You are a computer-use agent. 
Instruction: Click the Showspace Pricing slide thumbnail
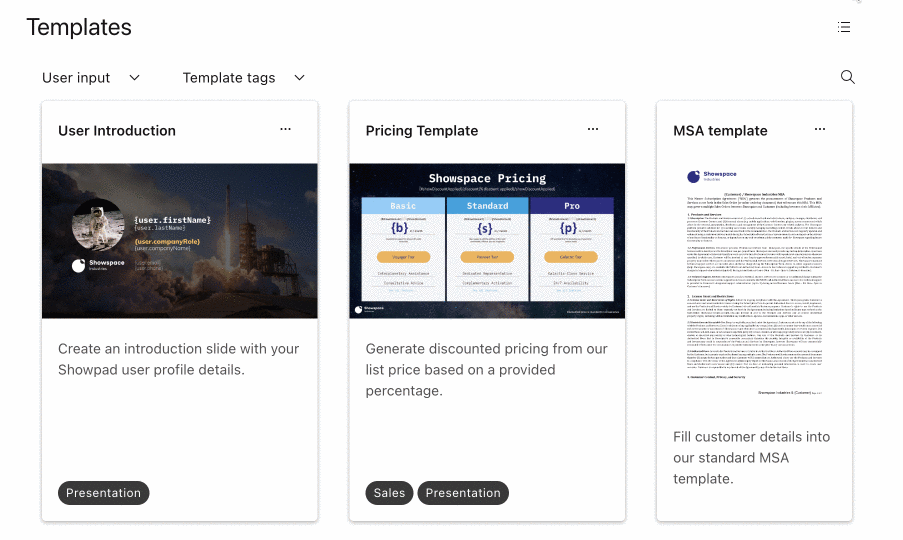(487, 241)
